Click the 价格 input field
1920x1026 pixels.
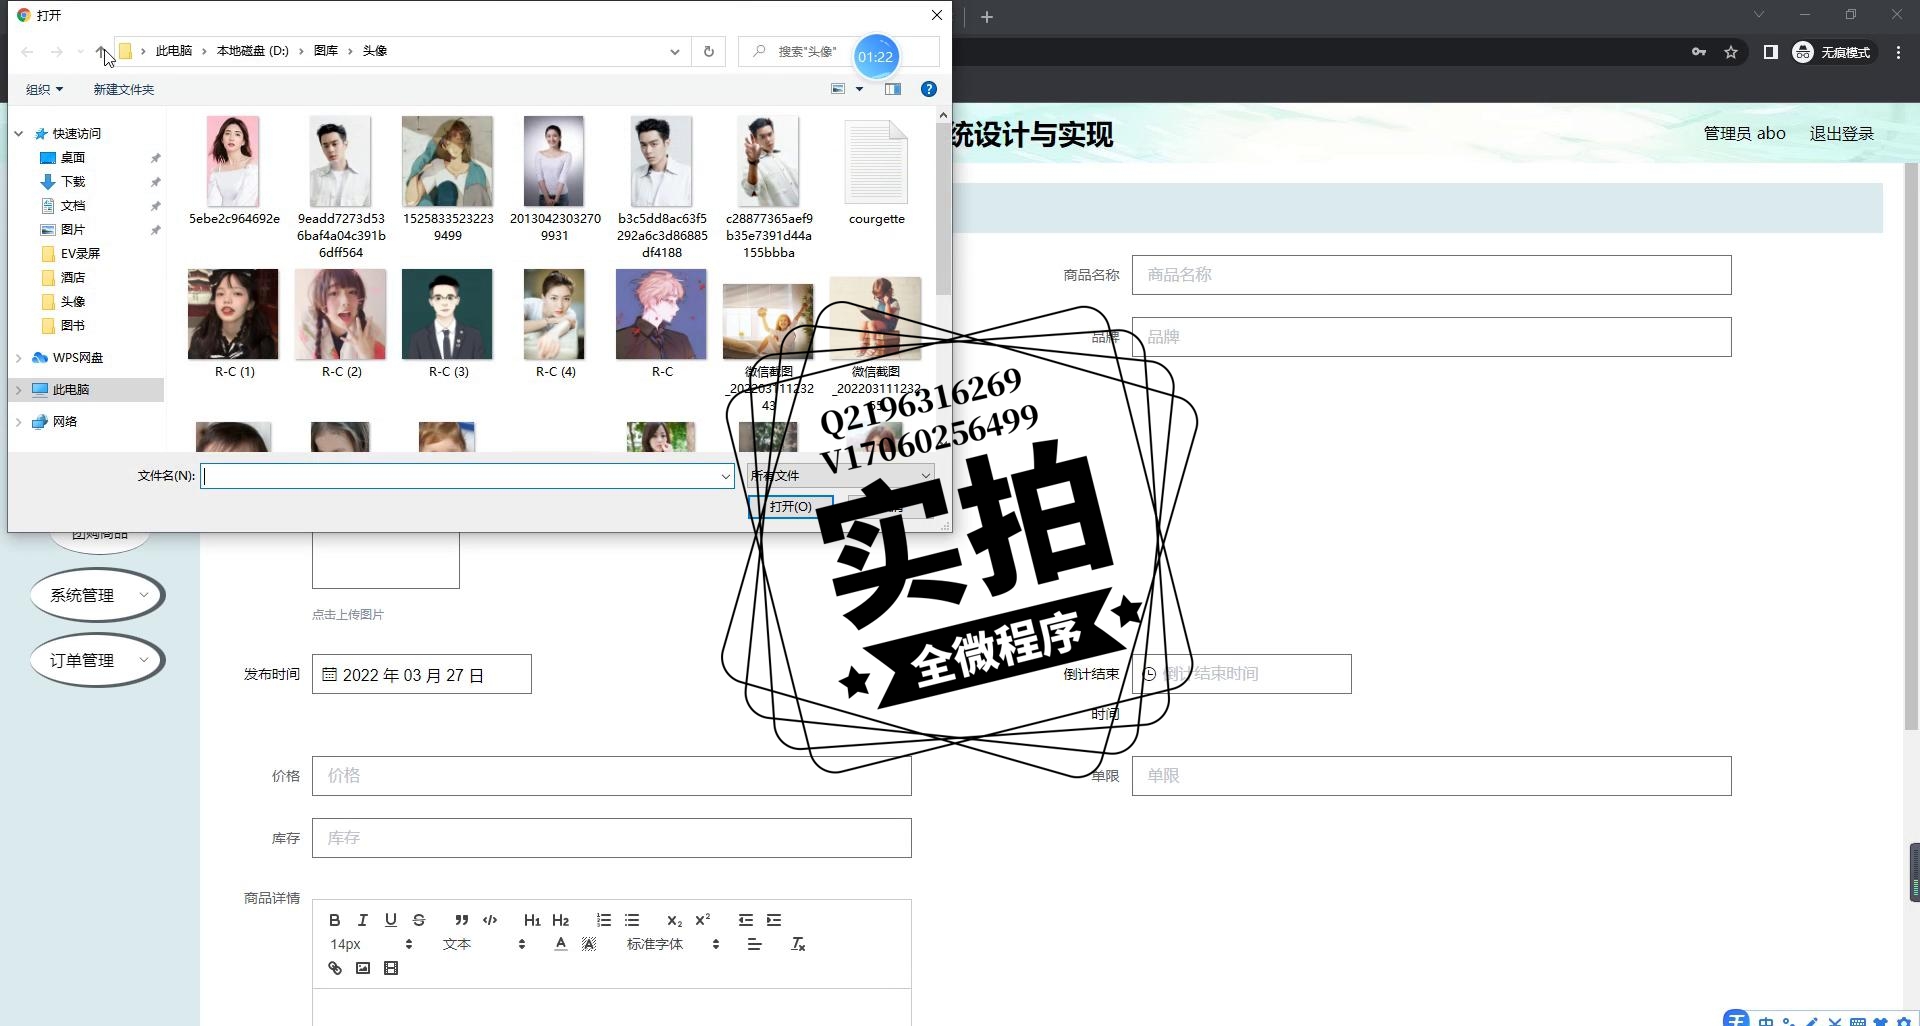point(611,776)
